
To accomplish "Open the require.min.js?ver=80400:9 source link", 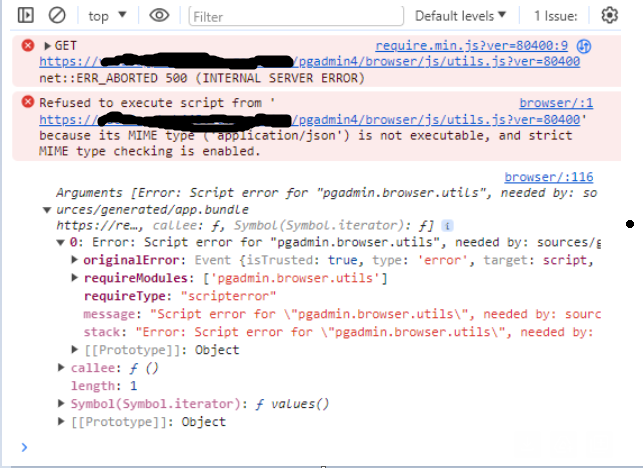I will (471, 46).
